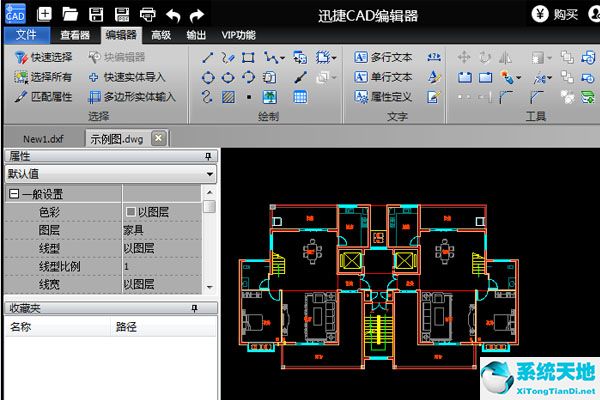The image size is (600, 400).
Task: Insert a table with the grid icon
Action: (300, 97)
